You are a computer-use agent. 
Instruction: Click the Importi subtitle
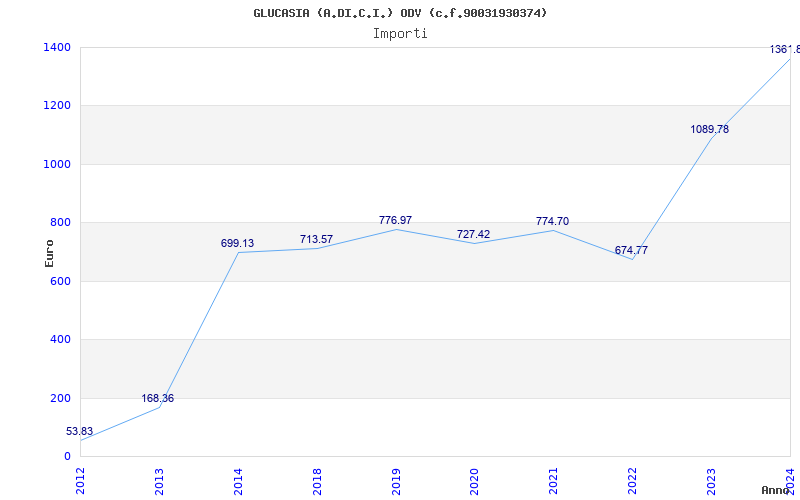coord(400,34)
